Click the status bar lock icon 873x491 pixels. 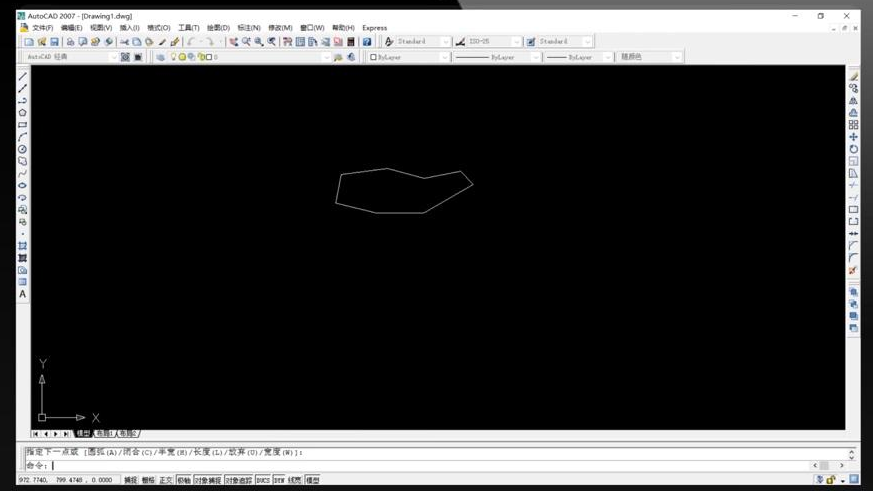click(831, 480)
